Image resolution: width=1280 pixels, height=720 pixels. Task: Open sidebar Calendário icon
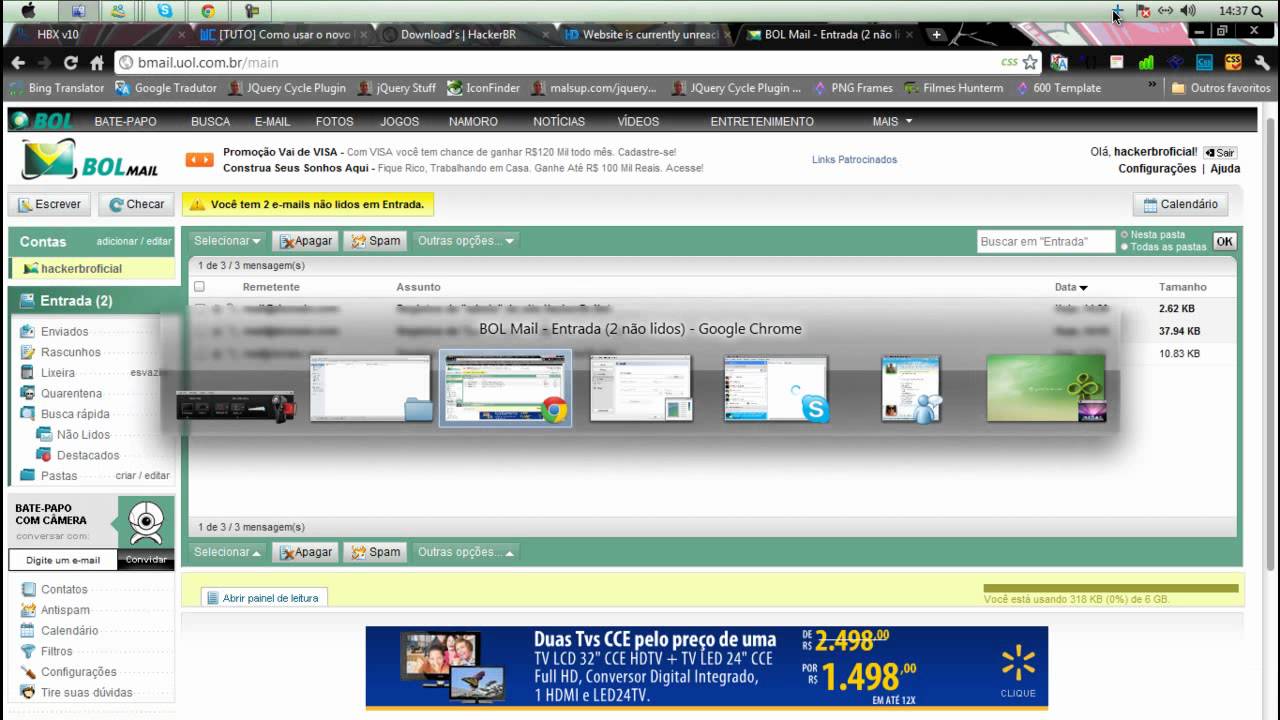click(27, 631)
